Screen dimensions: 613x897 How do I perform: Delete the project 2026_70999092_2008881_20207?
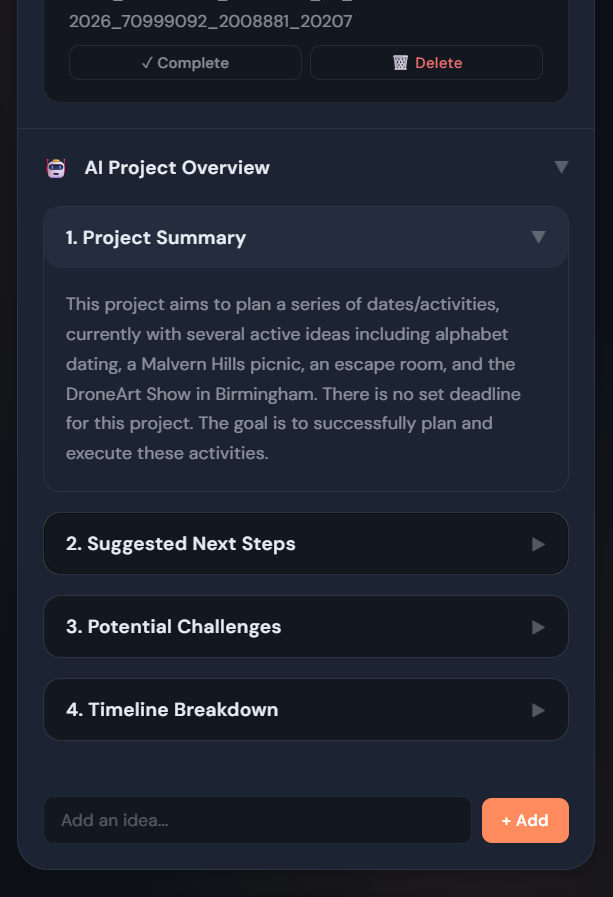click(x=426, y=62)
